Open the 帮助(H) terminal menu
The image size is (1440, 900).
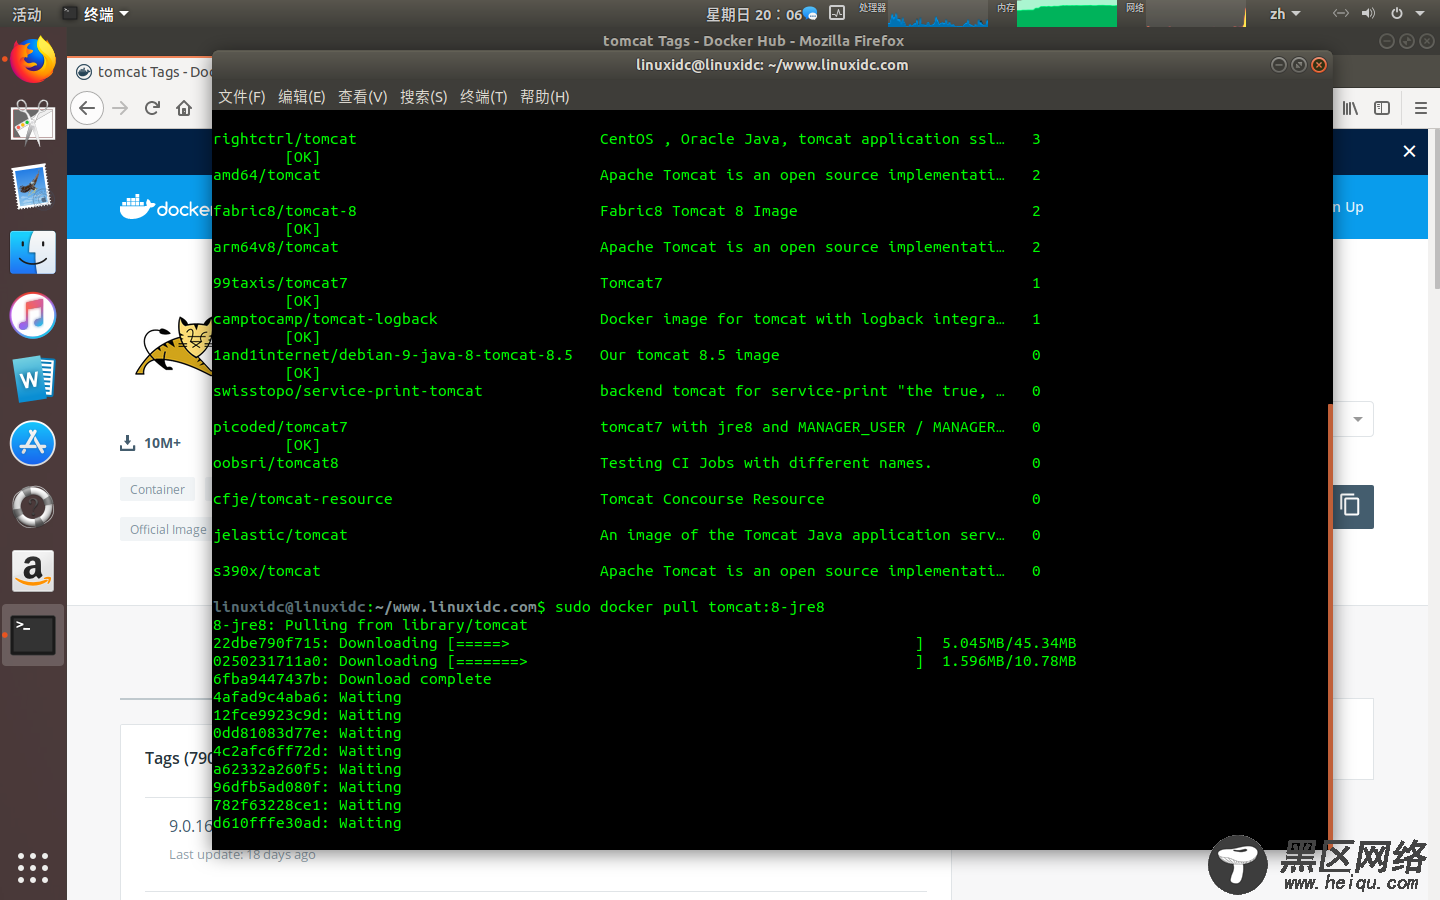tap(545, 97)
